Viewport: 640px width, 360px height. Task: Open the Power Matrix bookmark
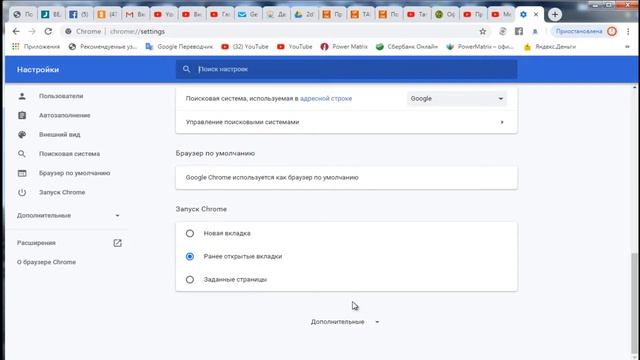point(344,47)
